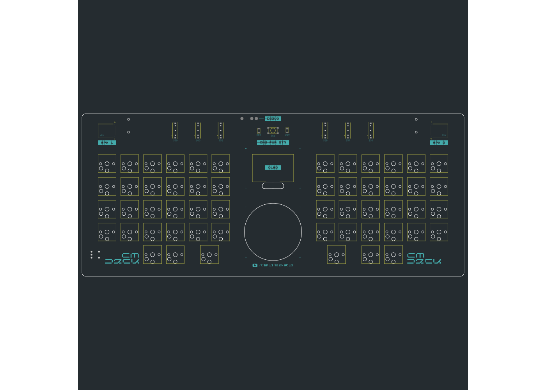This screenshot has width=546, height=390.
Task: Click the rounded slot below the display
Action: pyautogui.click(x=273, y=186)
